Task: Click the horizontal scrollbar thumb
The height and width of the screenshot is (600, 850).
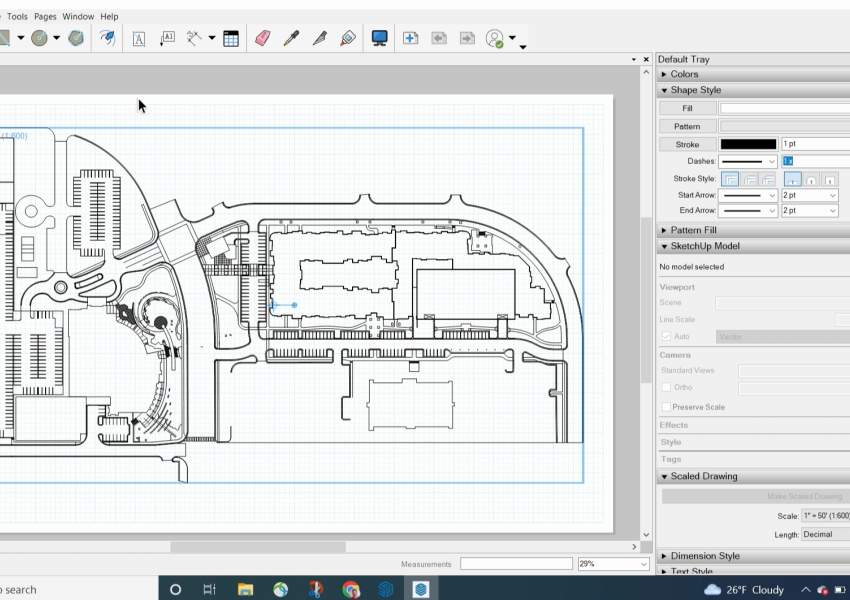Action: (258, 547)
